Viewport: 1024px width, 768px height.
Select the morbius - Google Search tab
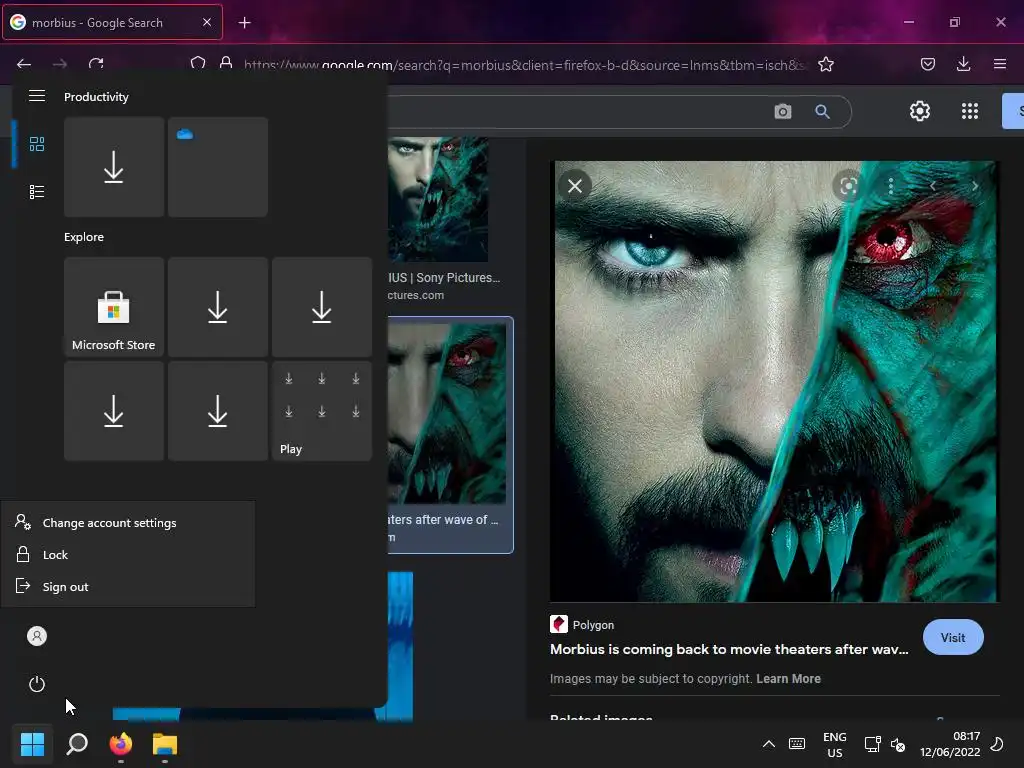coord(112,22)
